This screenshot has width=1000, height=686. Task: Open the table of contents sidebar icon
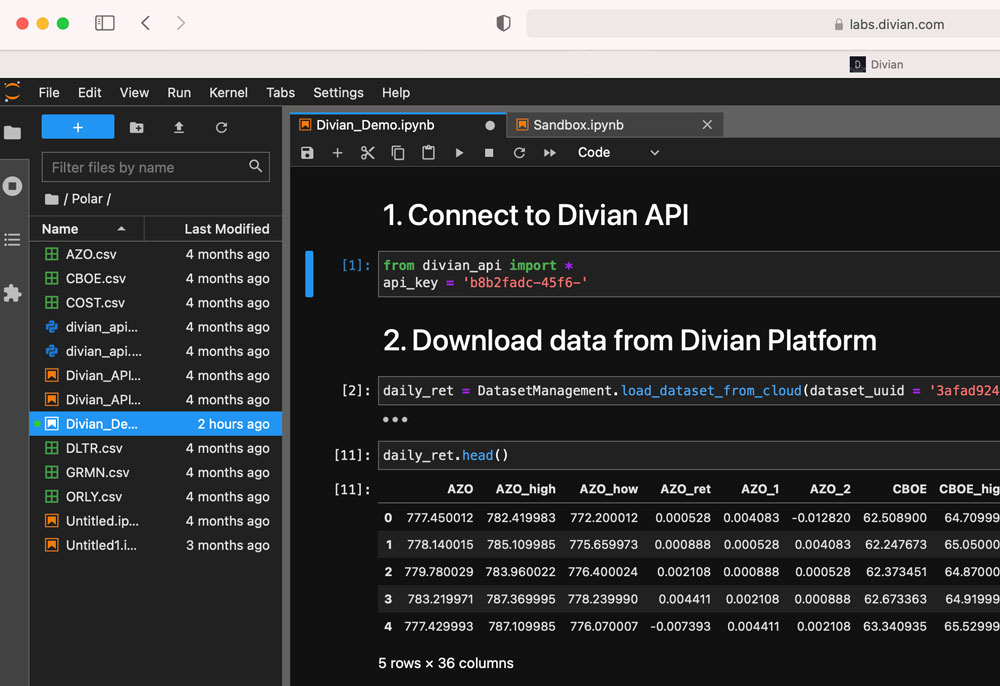tap(12, 240)
